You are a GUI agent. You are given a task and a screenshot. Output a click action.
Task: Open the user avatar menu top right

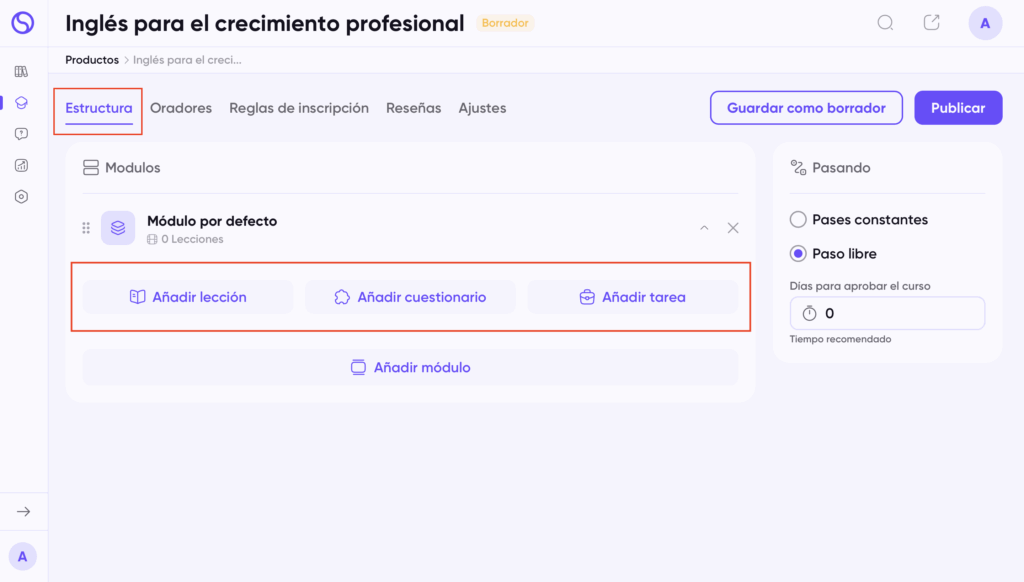coord(985,23)
